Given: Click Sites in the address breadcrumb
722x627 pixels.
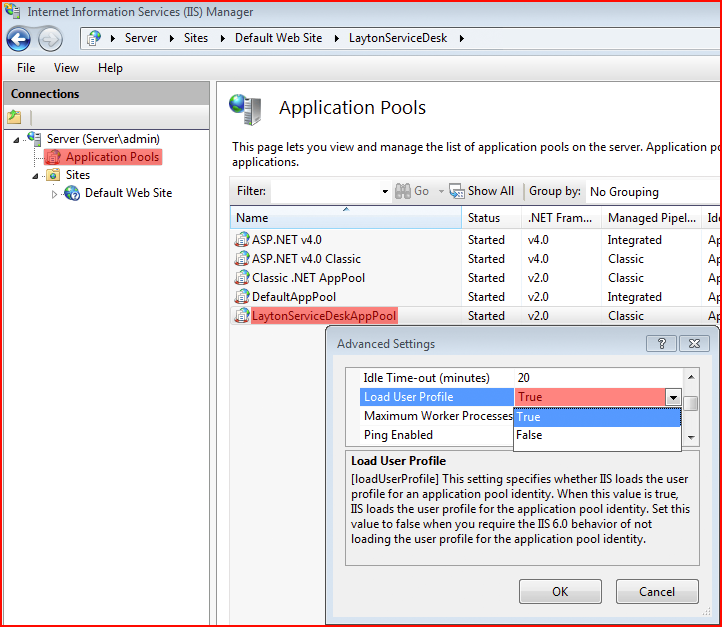Looking at the screenshot, I should coord(196,38).
